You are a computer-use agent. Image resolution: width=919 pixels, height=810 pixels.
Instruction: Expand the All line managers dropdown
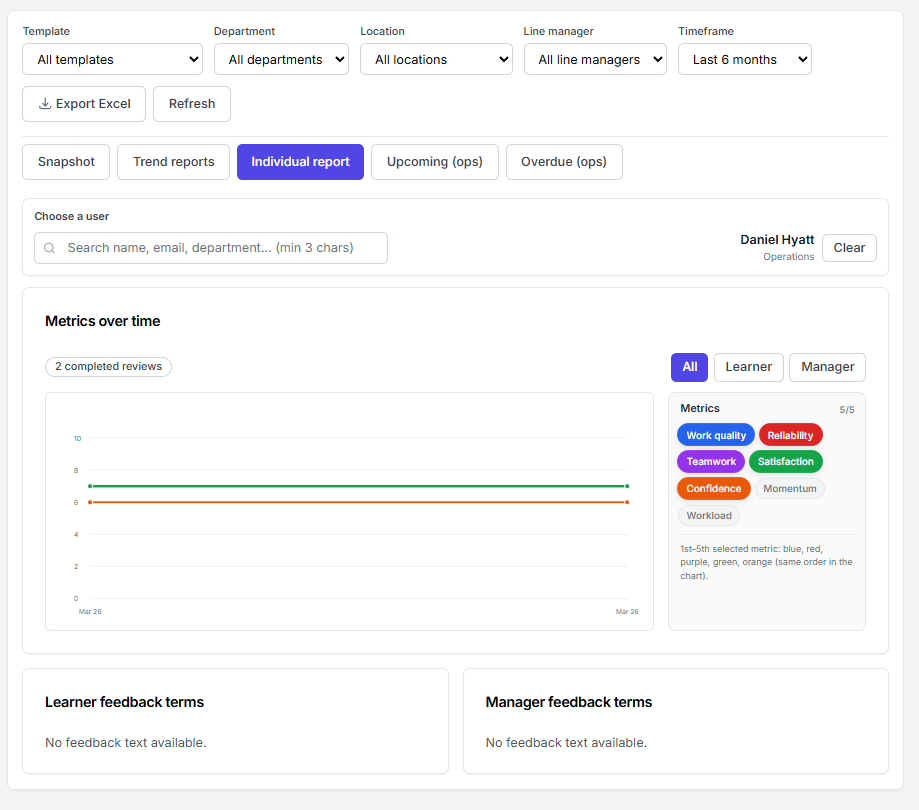point(595,59)
